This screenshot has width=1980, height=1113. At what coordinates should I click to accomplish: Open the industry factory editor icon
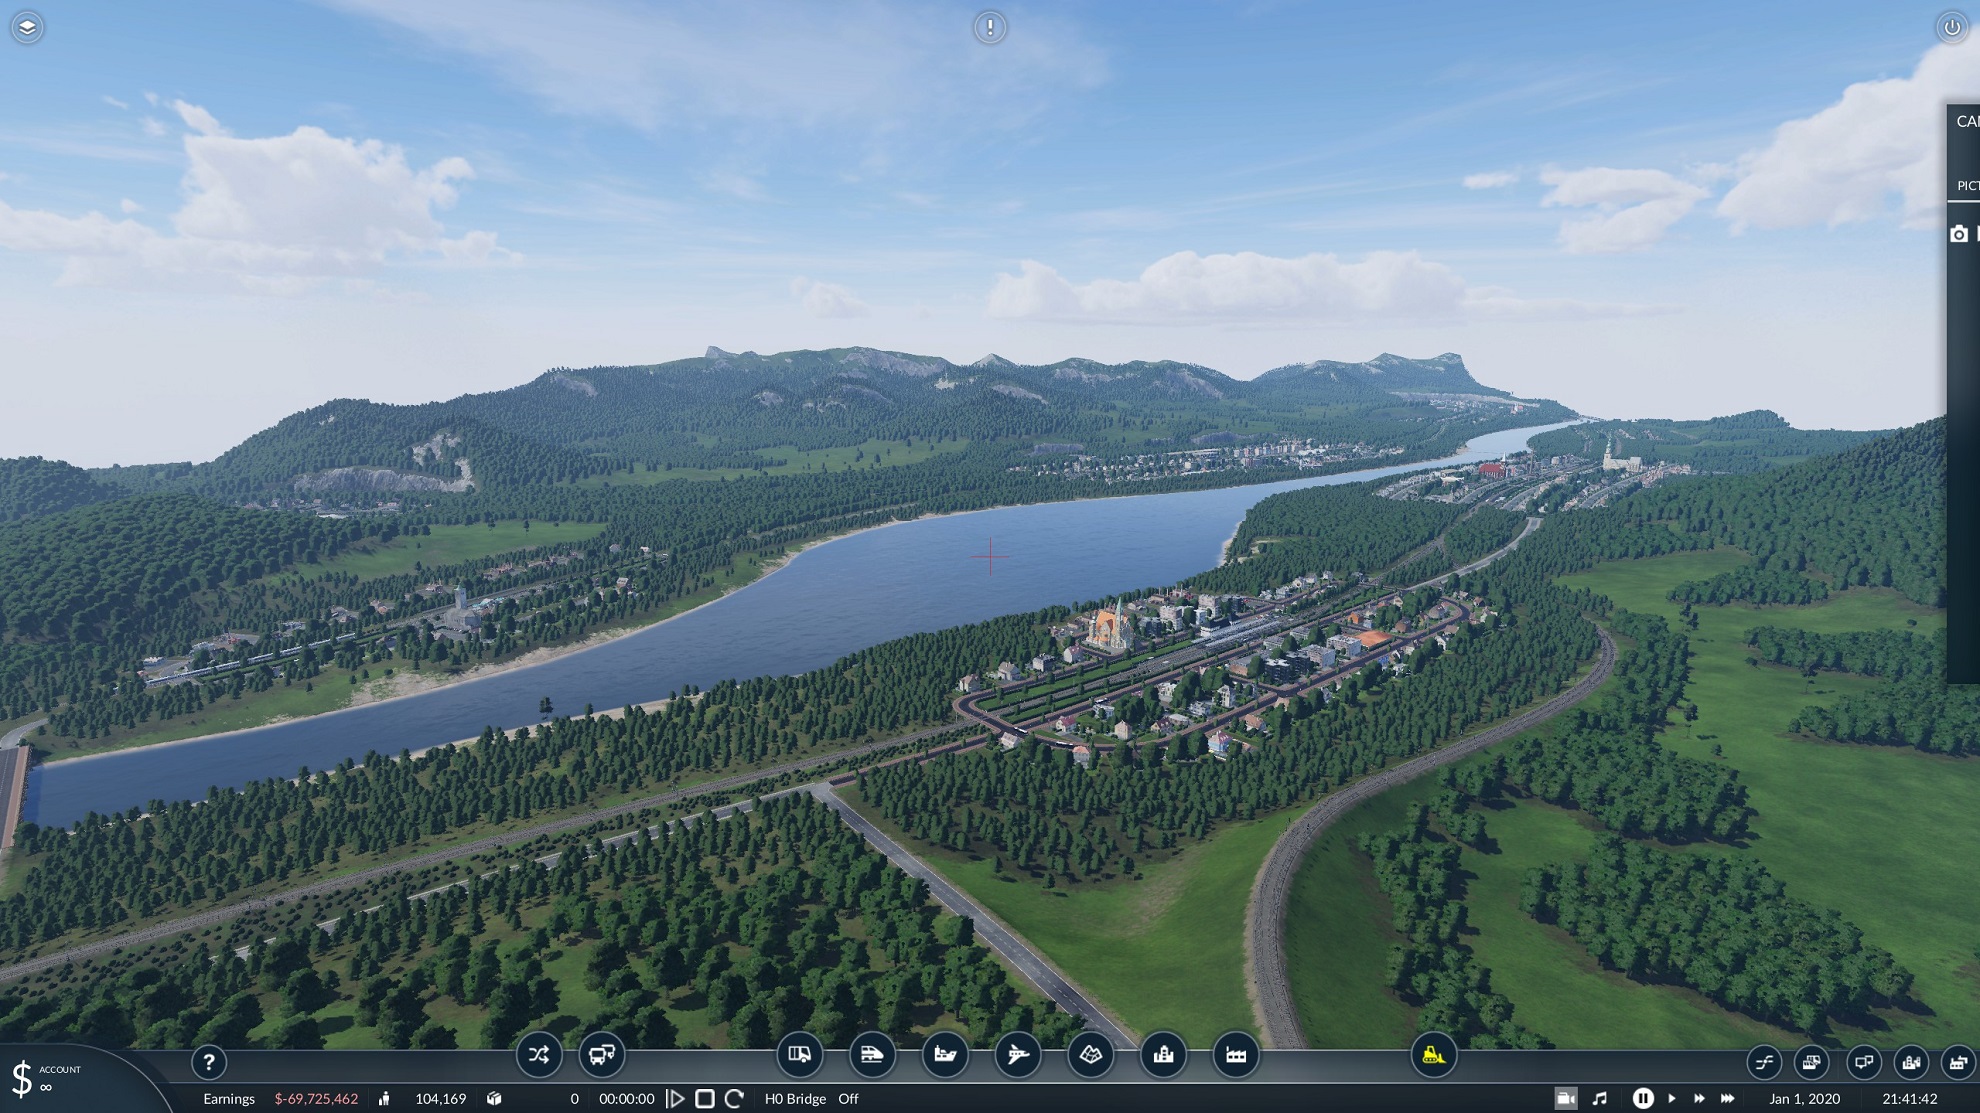pos(1236,1055)
